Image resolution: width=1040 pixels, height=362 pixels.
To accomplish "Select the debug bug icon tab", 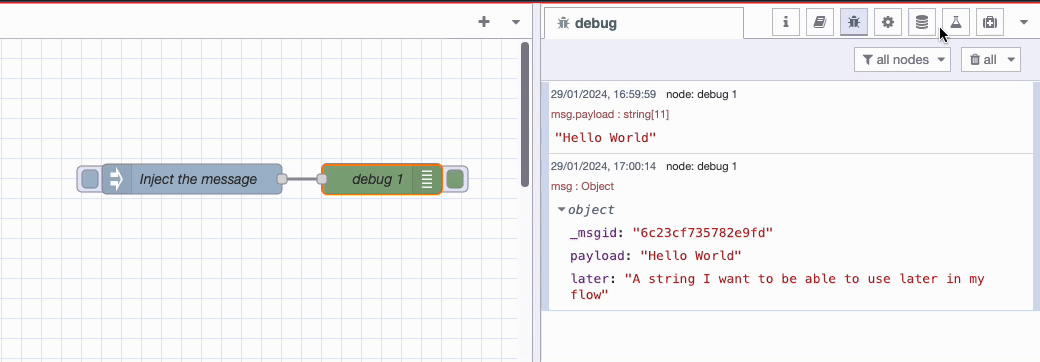I will (854, 23).
